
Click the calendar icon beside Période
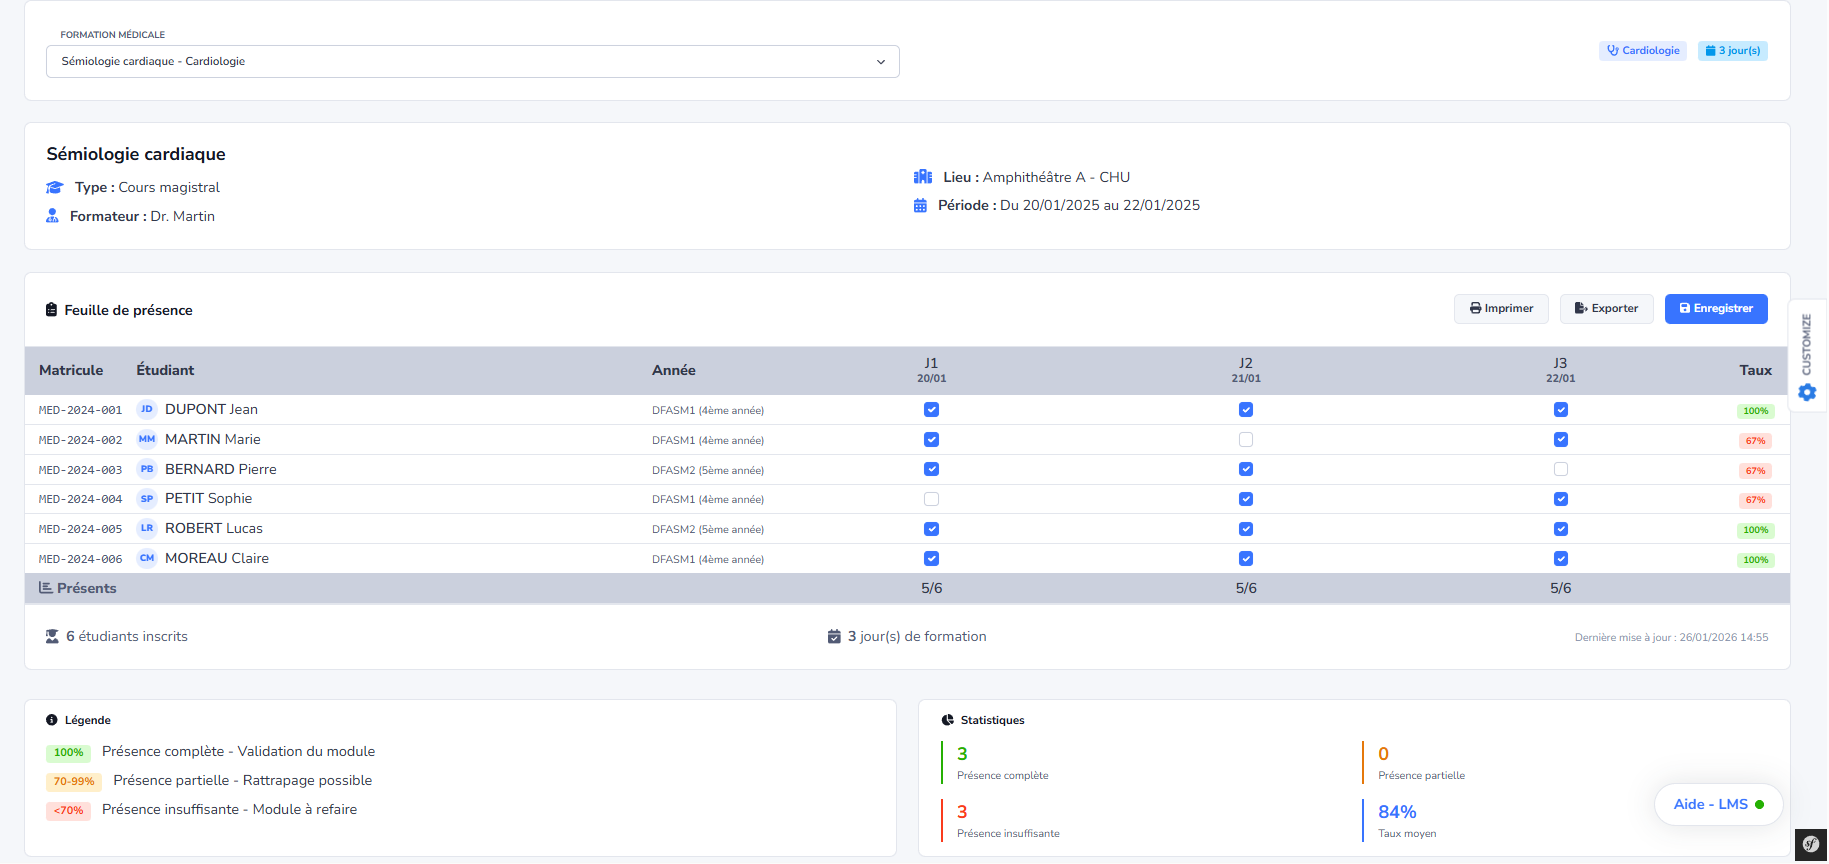click(920, 206)
